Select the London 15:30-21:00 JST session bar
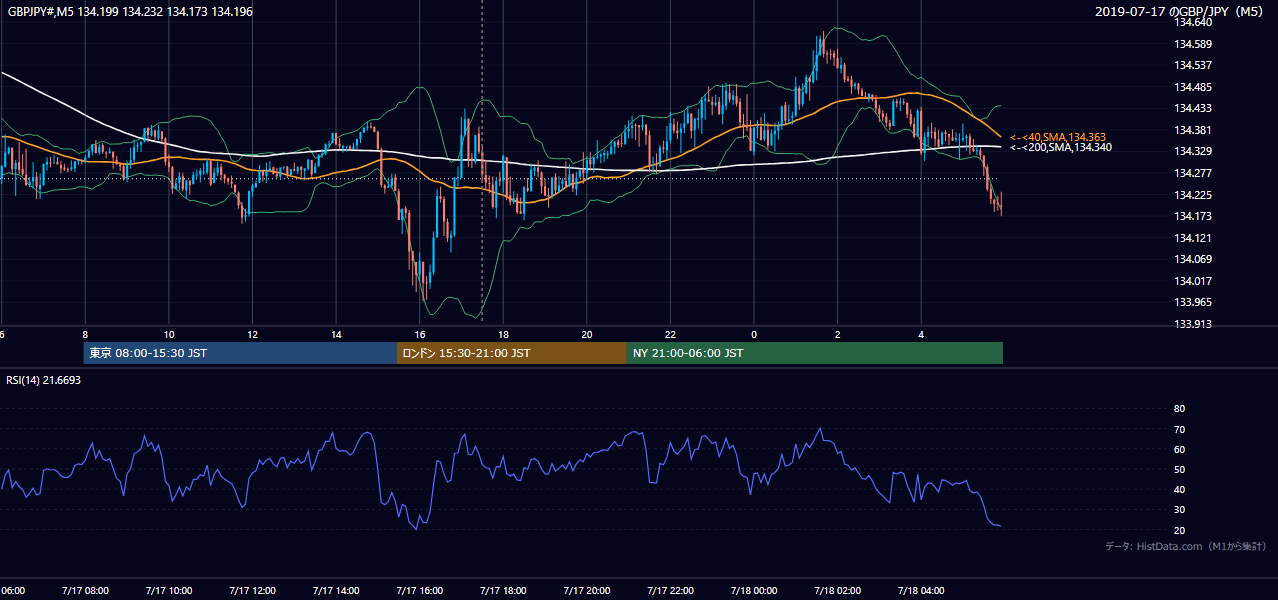This screenshot has width=1278, height=600. pos(511,353)
